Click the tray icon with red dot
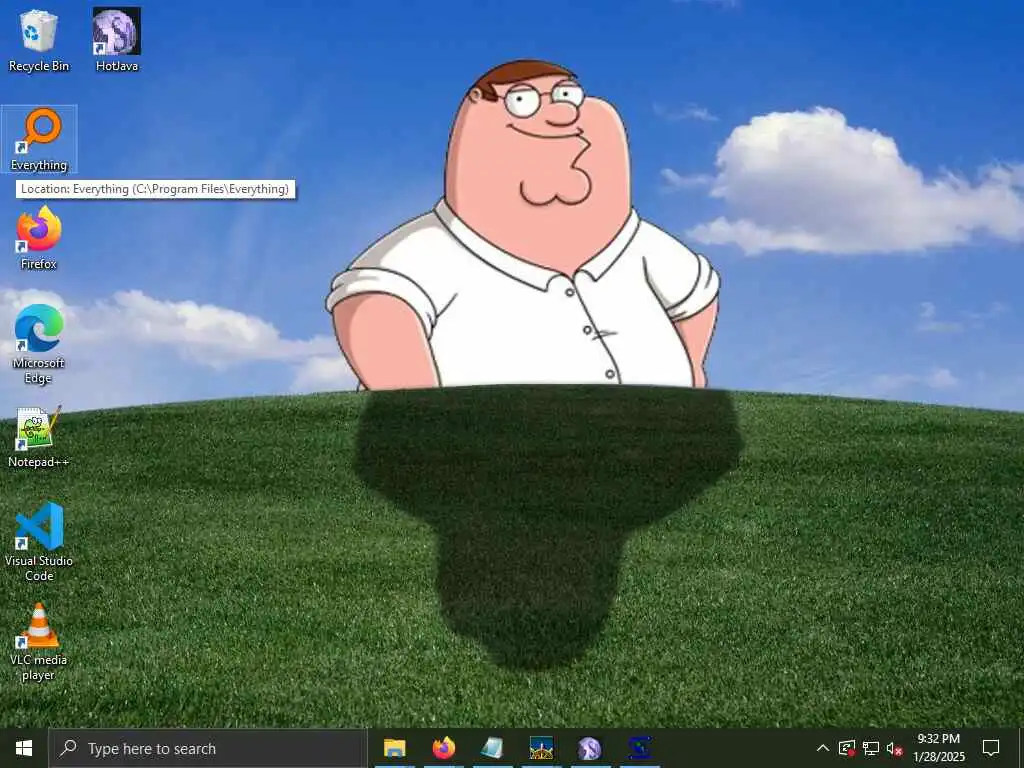Image resolution: width=1024 pixels, height=768 pixels. pos(847,748)
